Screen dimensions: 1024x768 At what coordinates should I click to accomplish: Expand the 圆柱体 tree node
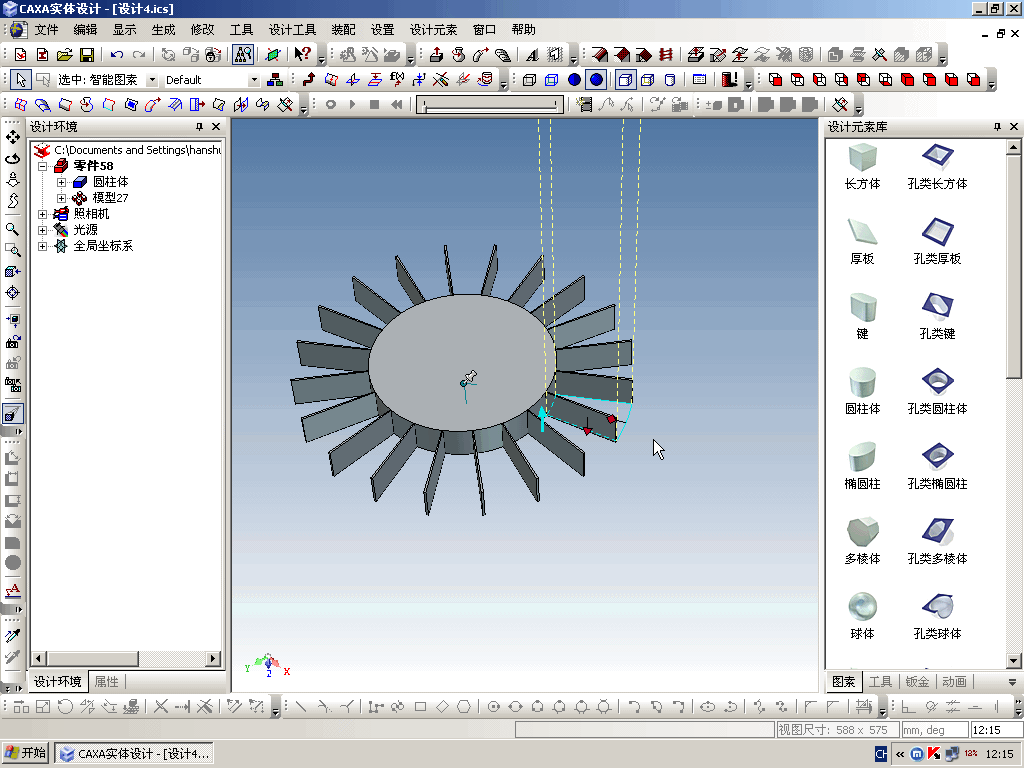(x=61, y=182)
